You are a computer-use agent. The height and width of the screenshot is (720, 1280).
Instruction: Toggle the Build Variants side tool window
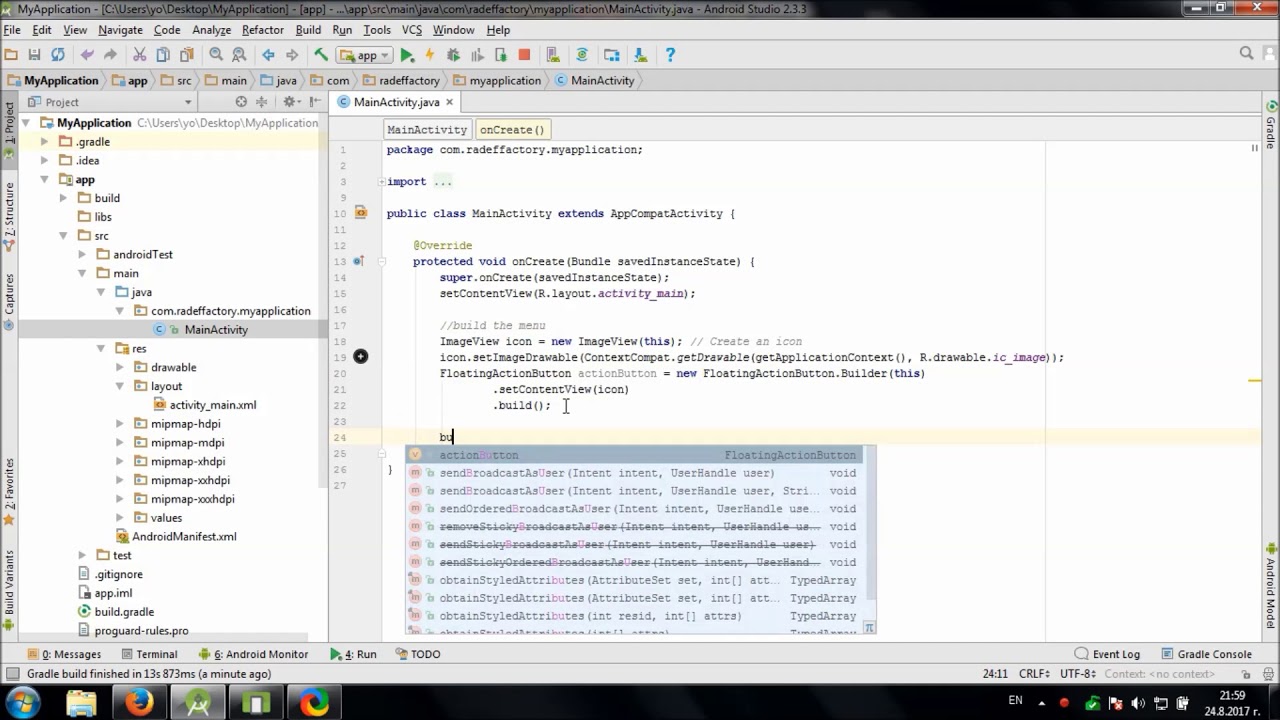click(9, 588)
